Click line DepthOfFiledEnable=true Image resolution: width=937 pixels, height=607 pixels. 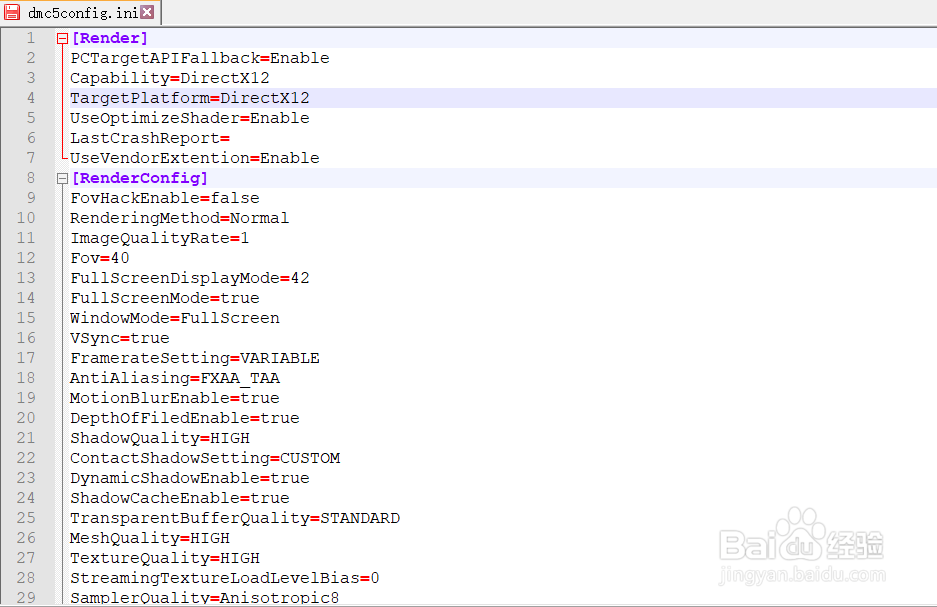coord(185,418)
